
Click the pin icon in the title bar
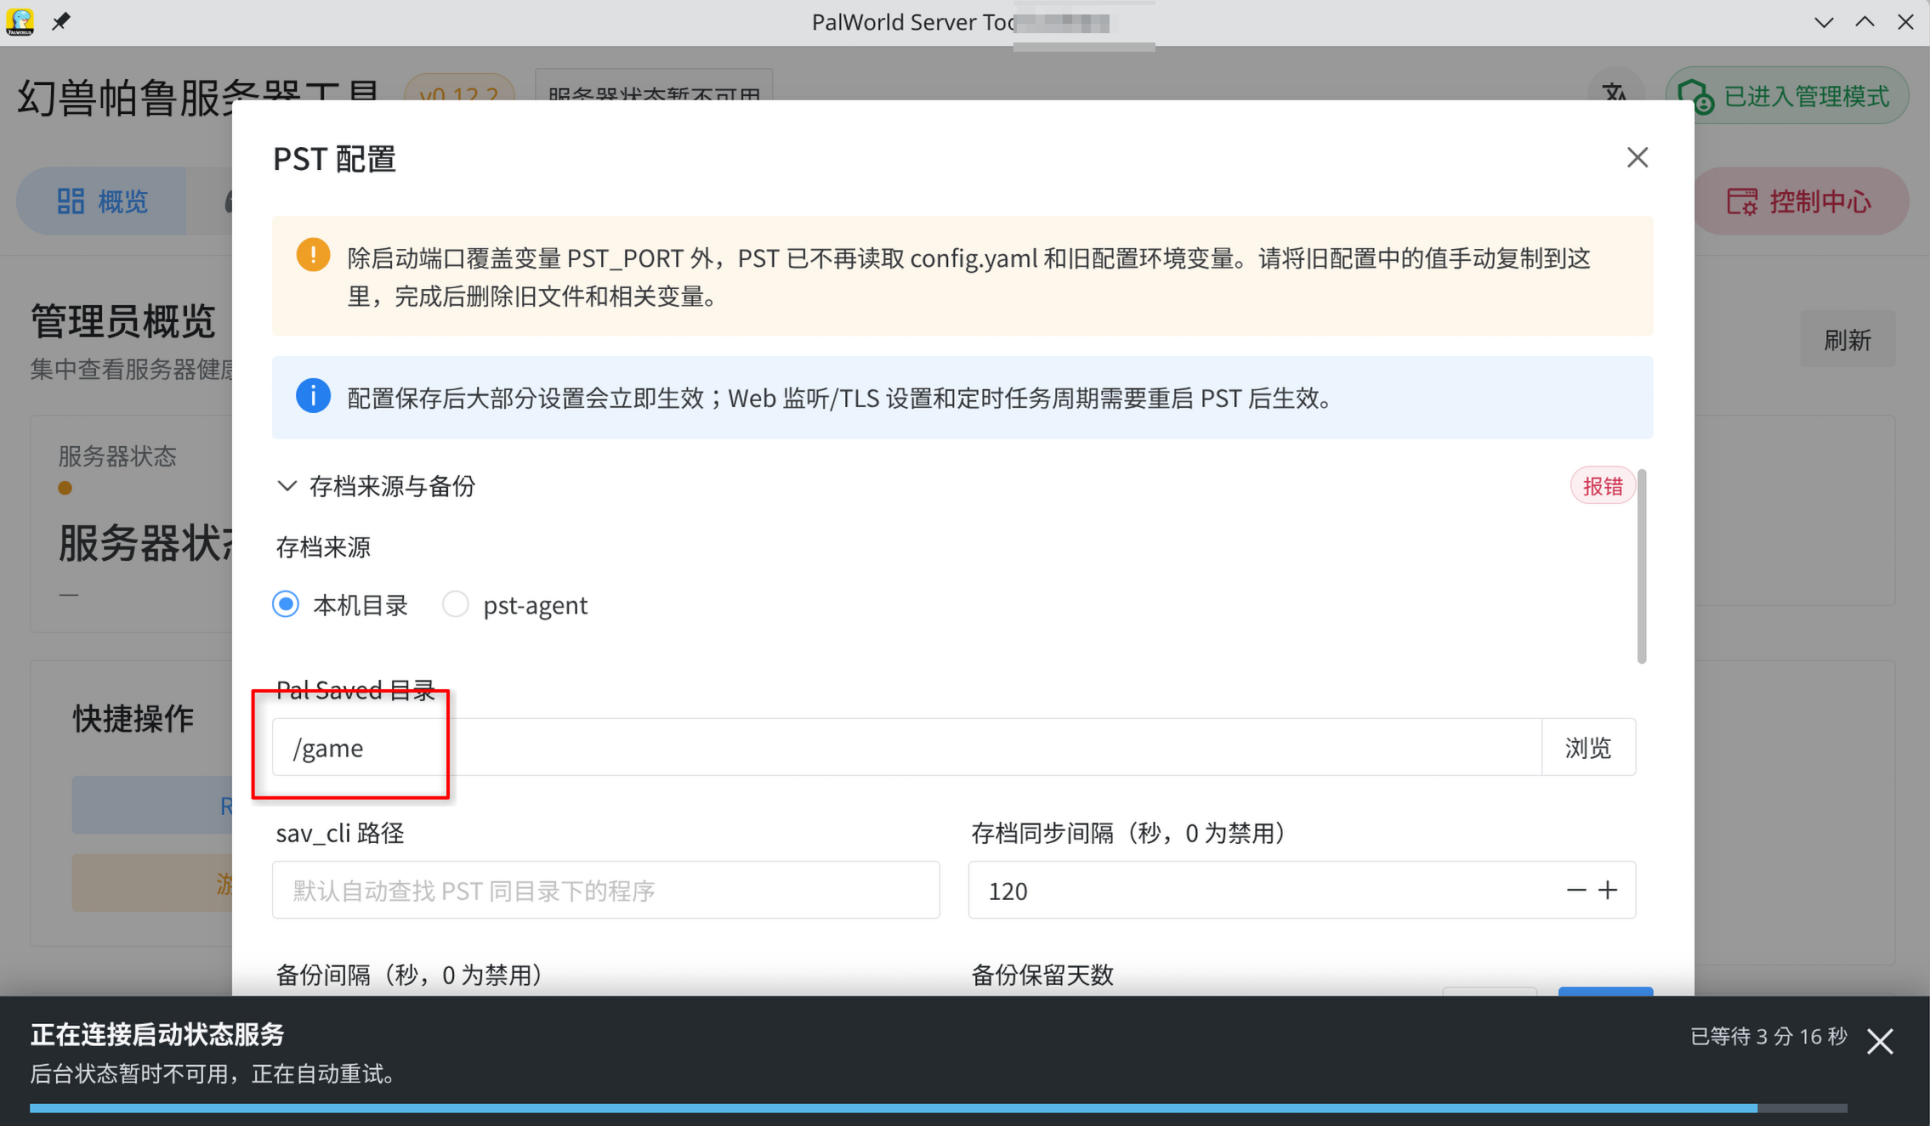(61, 21)
